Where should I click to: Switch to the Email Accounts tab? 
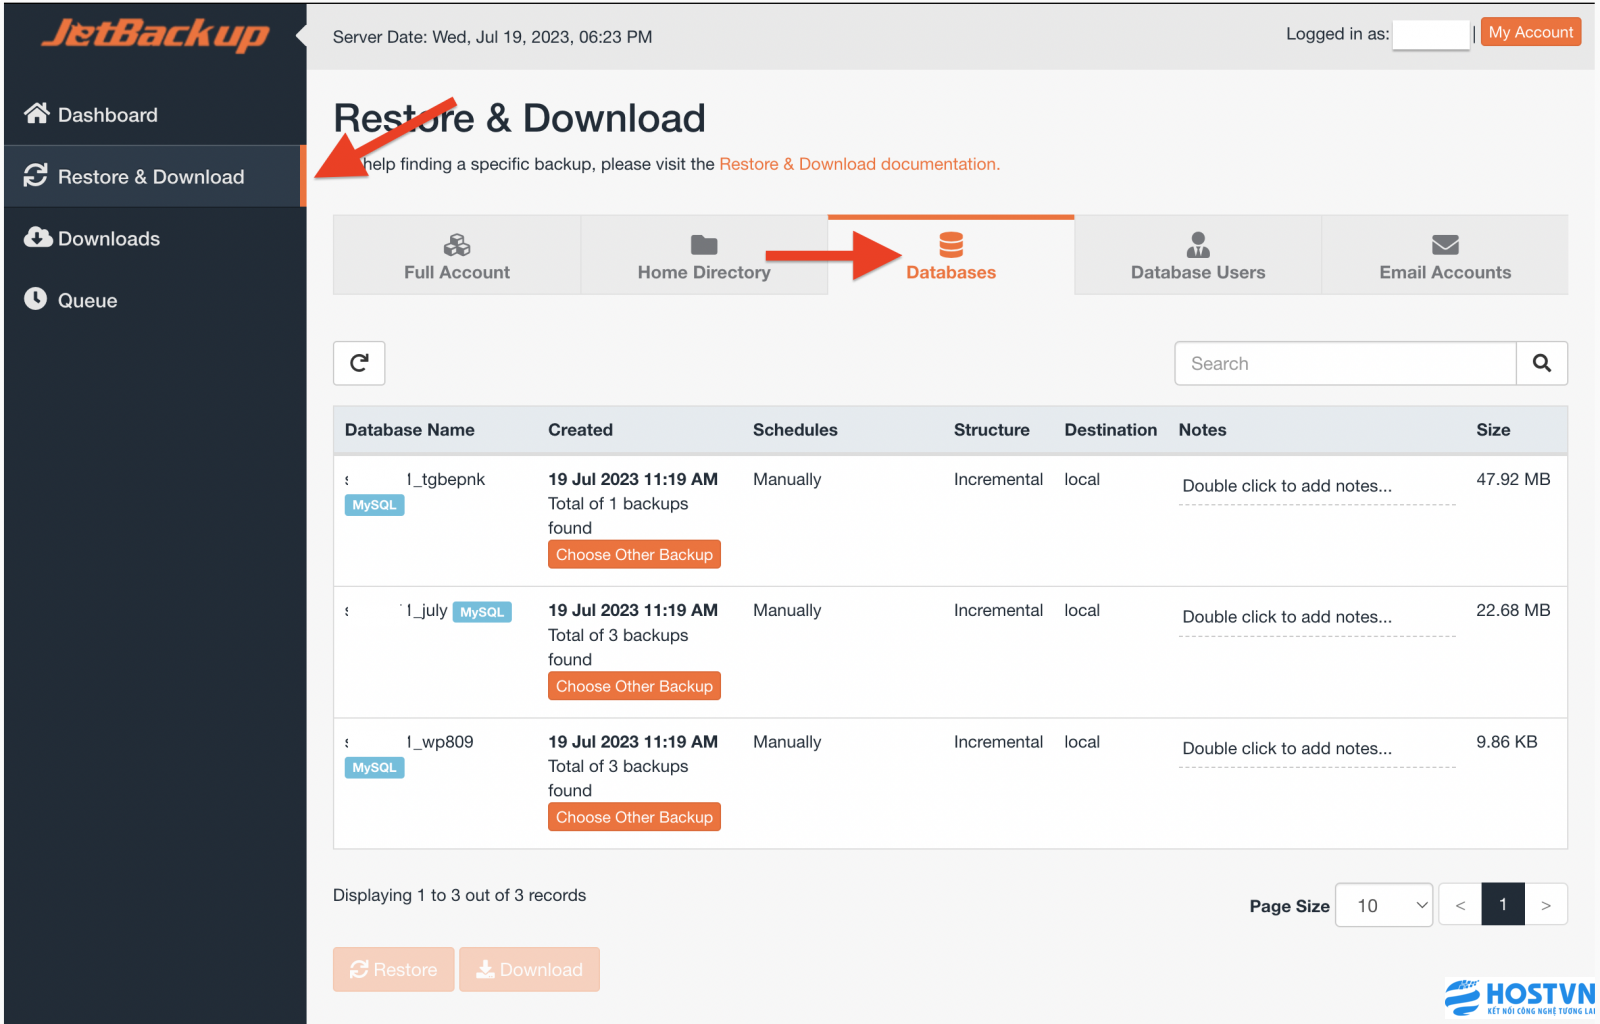[x=1445, y=255]
